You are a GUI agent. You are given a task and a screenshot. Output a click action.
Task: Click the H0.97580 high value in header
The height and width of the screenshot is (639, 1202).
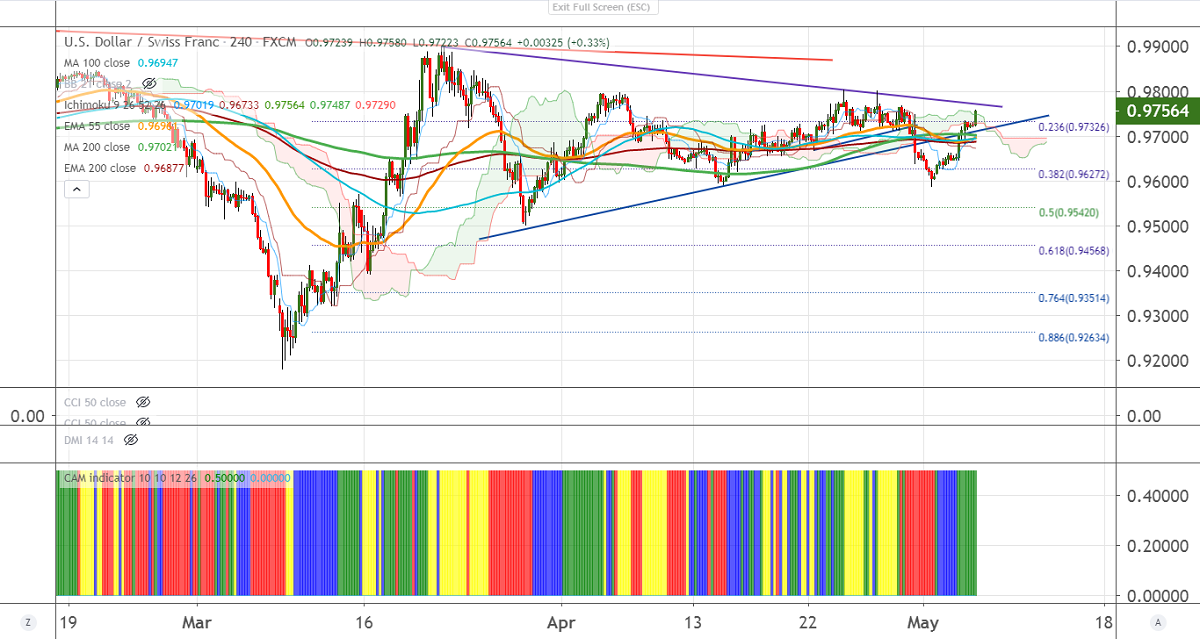tap(381, 43)
